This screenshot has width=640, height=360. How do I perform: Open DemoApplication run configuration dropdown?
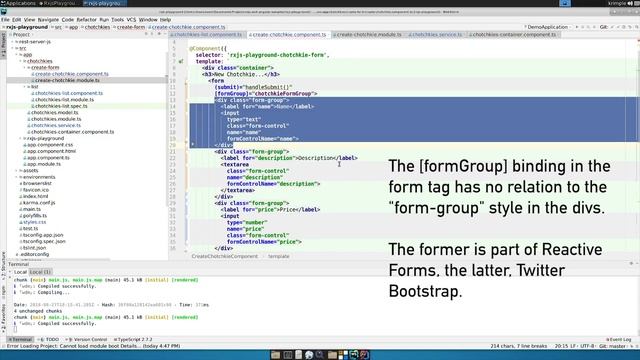547,27
